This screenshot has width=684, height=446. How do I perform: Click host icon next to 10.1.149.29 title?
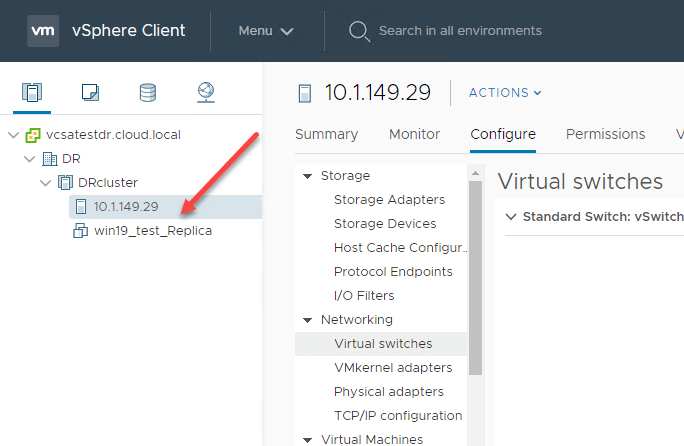305,93
